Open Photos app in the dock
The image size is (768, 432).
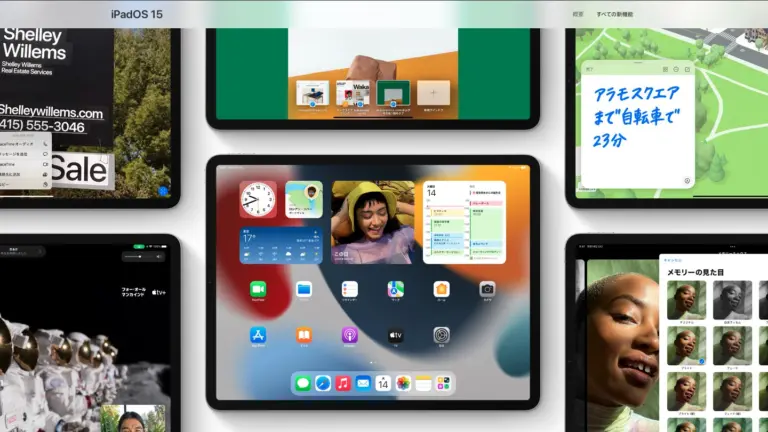403,383
